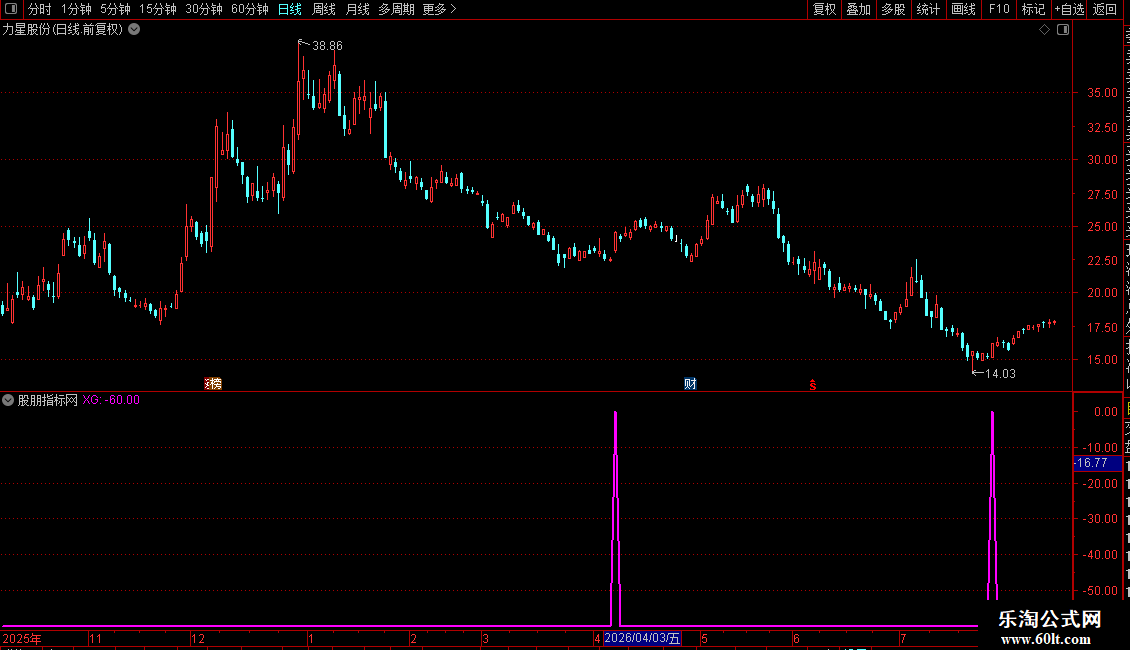Click the 12 month marker on the time axis
This screenshot has height=650, width=1130.
[198, 638]
